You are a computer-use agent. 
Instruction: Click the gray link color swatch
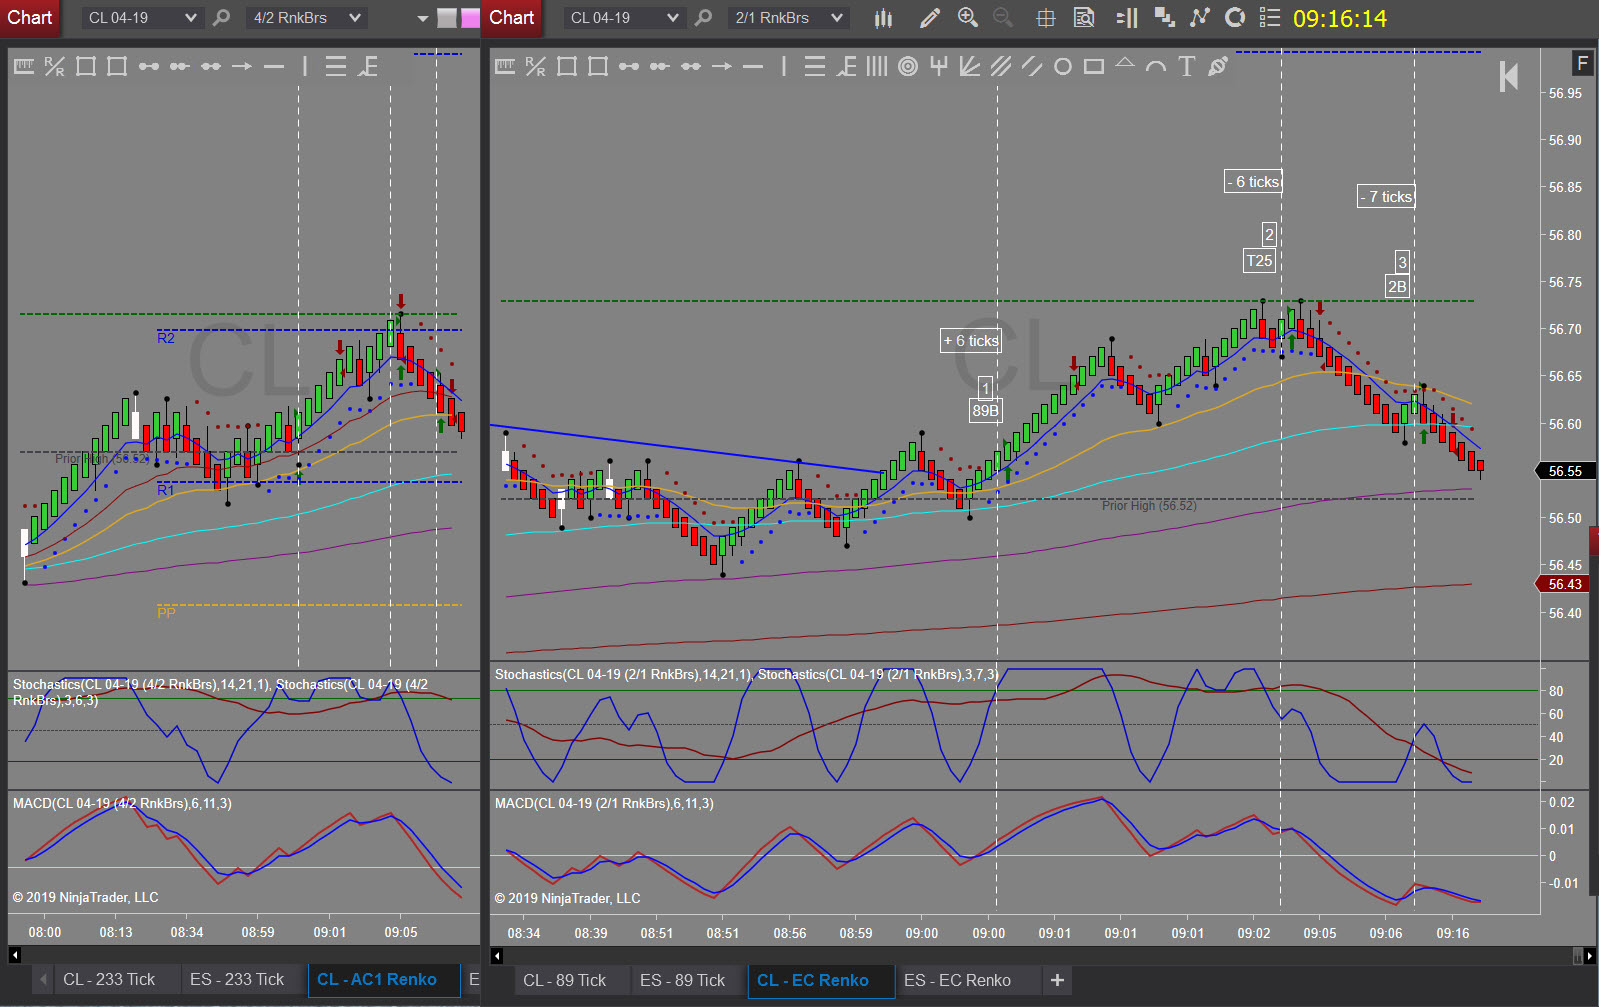point(447,18)
